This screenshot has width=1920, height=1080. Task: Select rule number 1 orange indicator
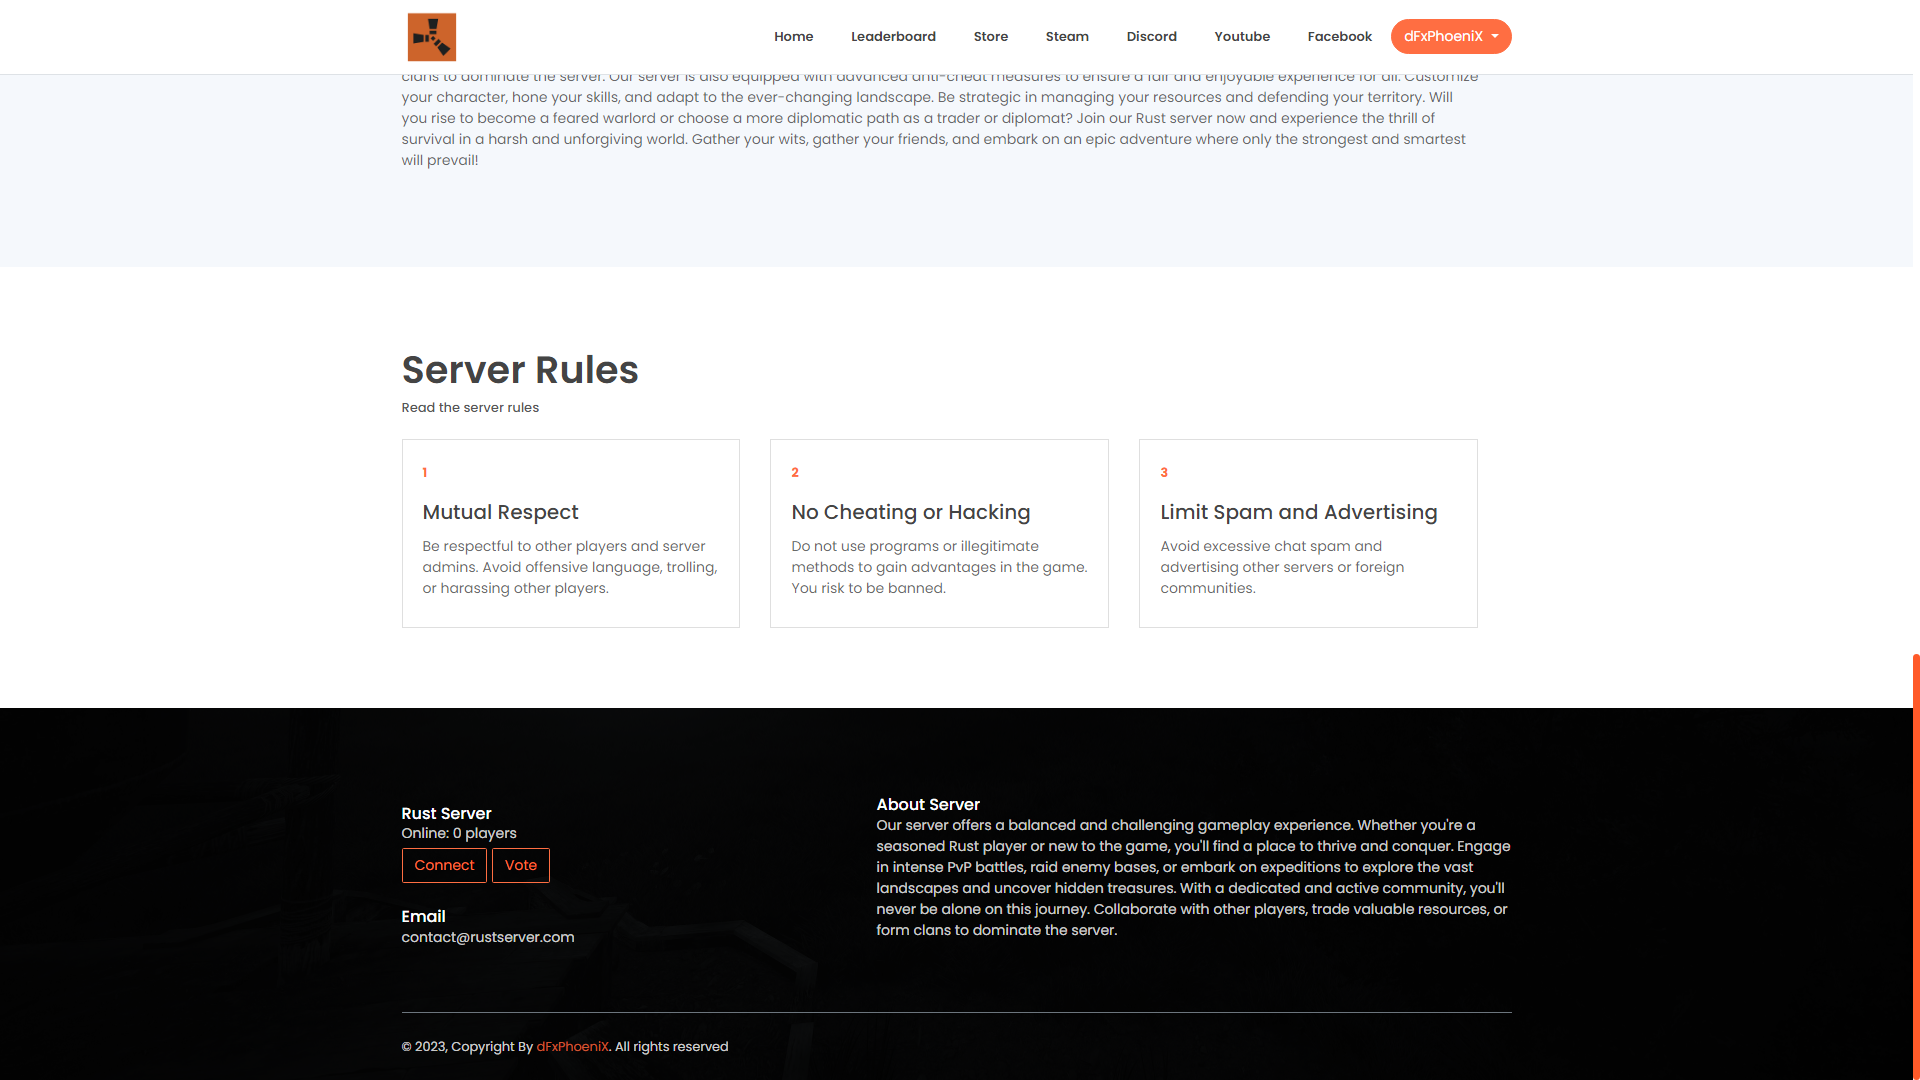[x=425, y=472]
